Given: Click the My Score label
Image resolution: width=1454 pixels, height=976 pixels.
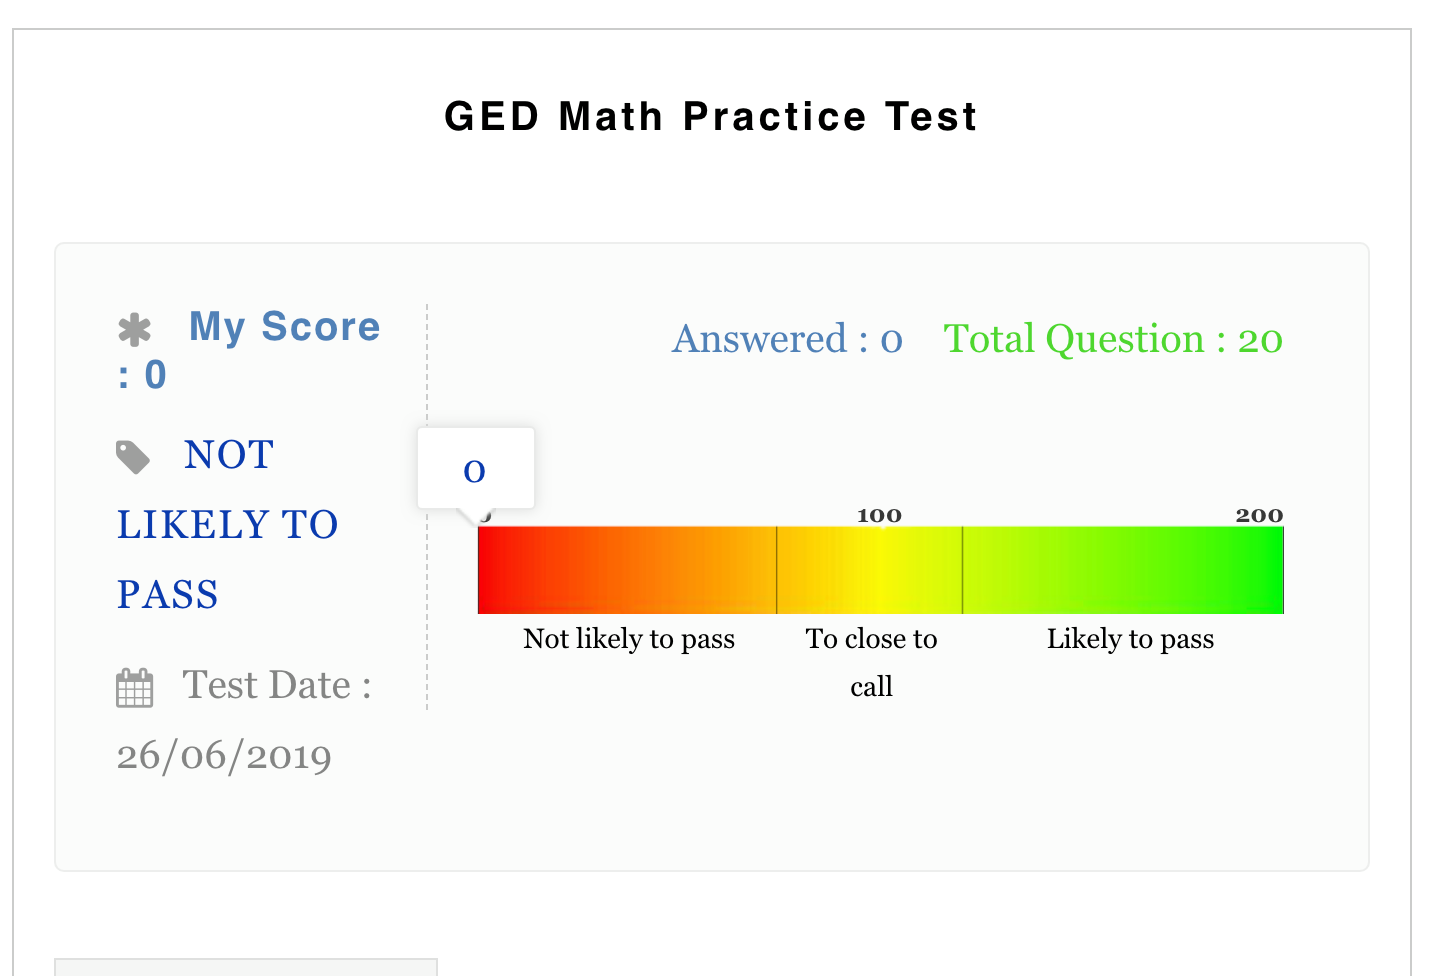Looking at the screenshot, I should point(284,327).
